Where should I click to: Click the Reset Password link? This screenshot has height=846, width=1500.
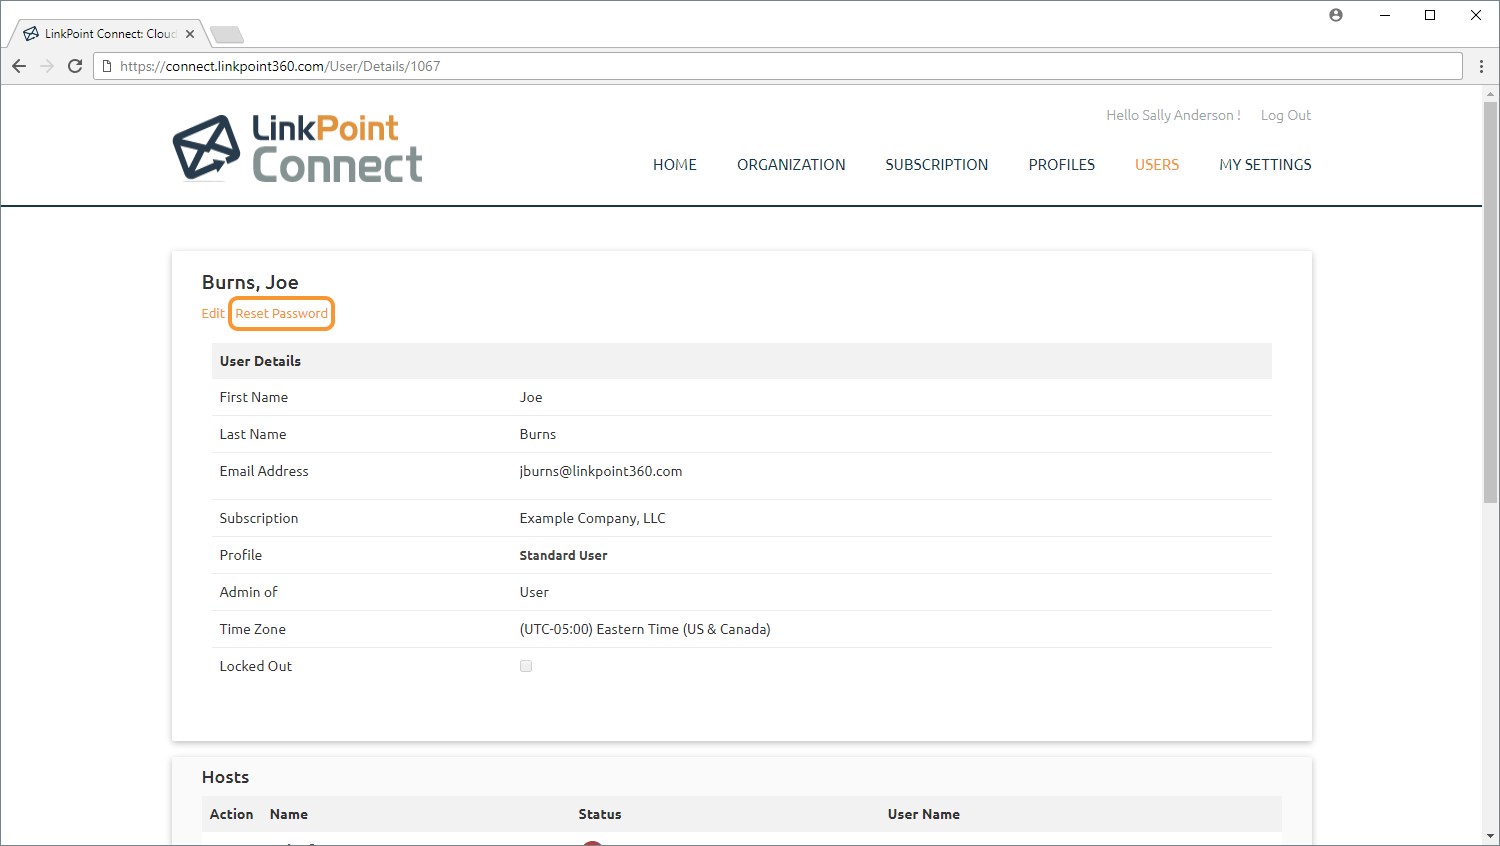[282, 313]
